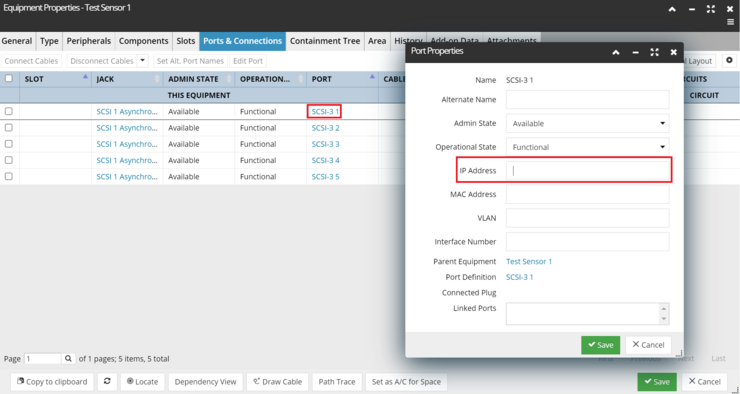This screenshot has width=740, height=394.
Task: Open SCSI-3 1 port definition link
Action: coord(520,277)
